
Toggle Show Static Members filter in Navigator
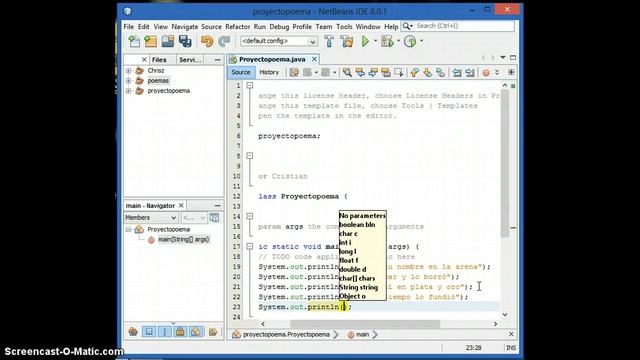click(x=164, y=331)
